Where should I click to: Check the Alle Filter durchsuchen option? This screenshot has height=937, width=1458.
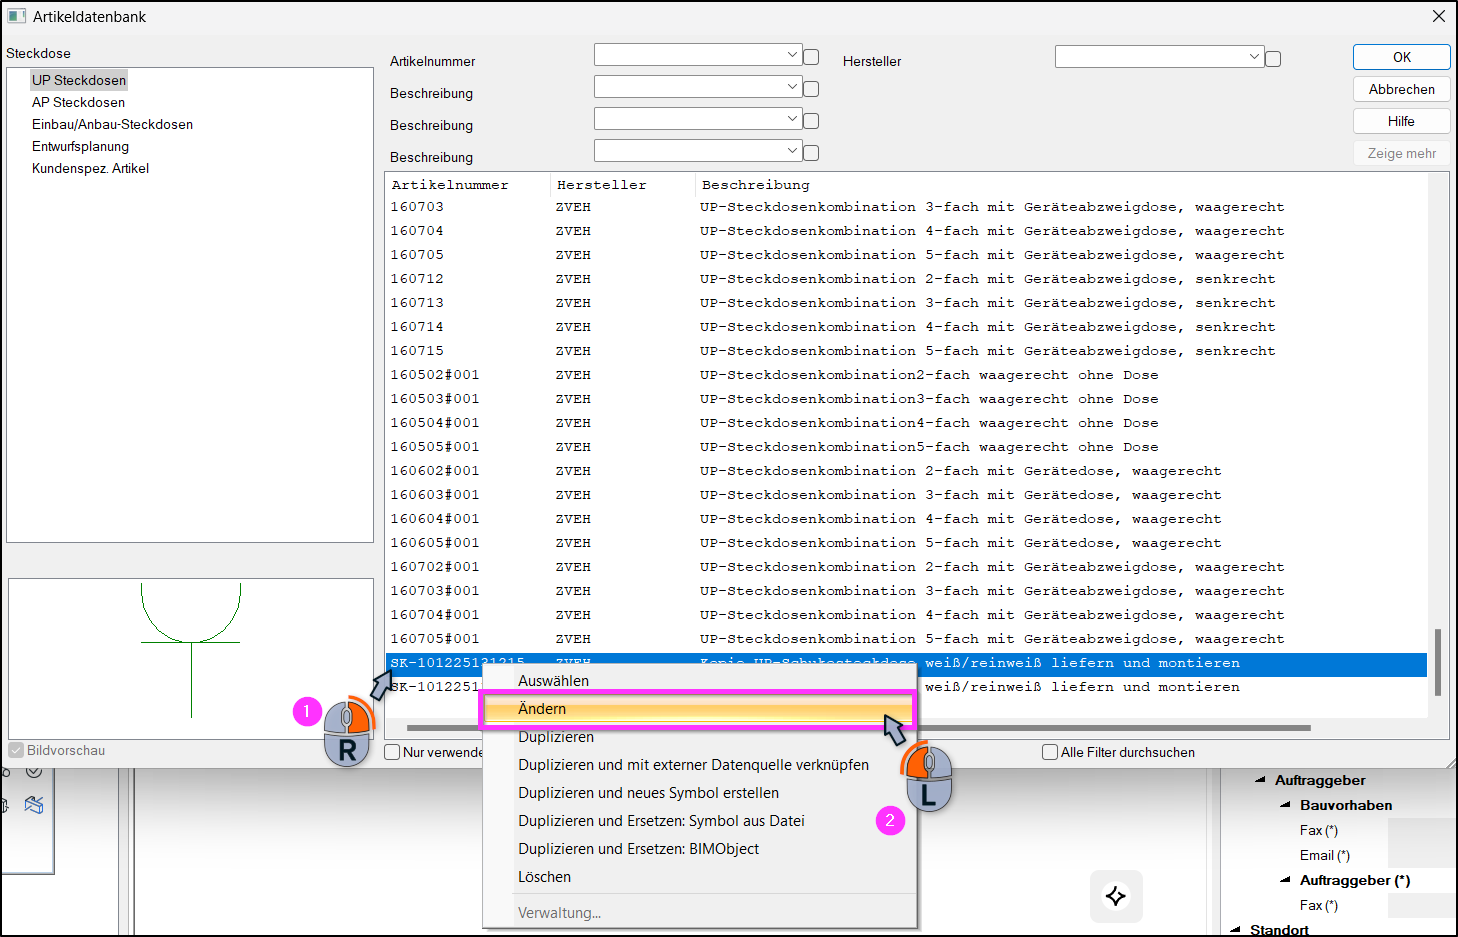coord(1050,752)
